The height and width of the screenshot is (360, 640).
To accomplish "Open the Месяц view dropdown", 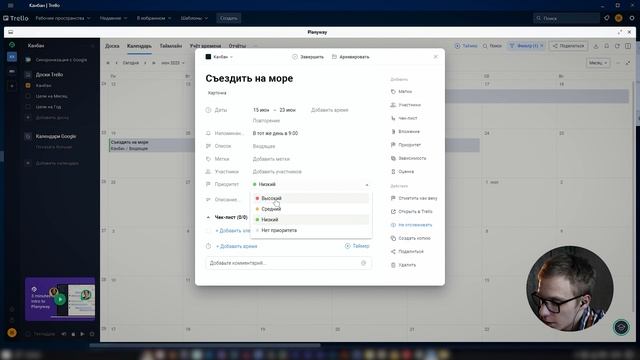I will coord(598,63).
